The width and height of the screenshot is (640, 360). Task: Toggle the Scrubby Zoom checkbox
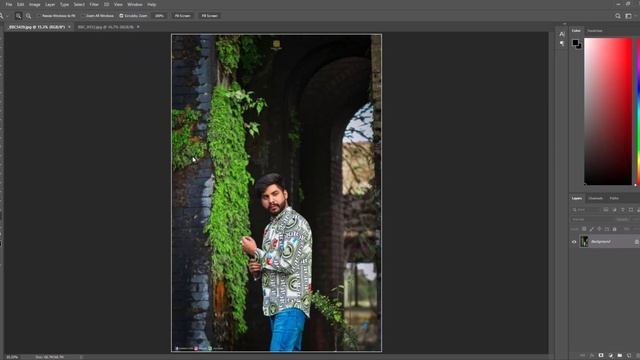point(121,16)
